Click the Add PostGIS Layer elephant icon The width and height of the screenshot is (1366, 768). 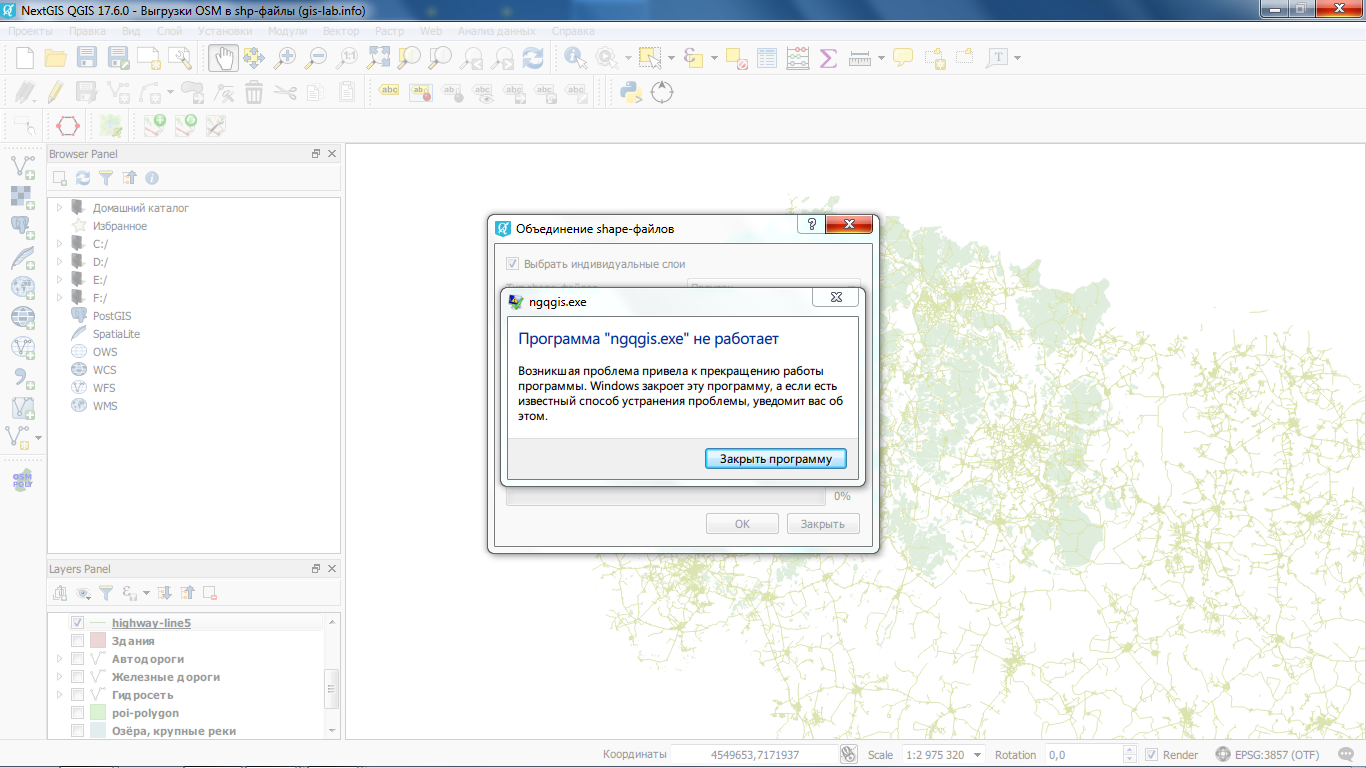21,228
